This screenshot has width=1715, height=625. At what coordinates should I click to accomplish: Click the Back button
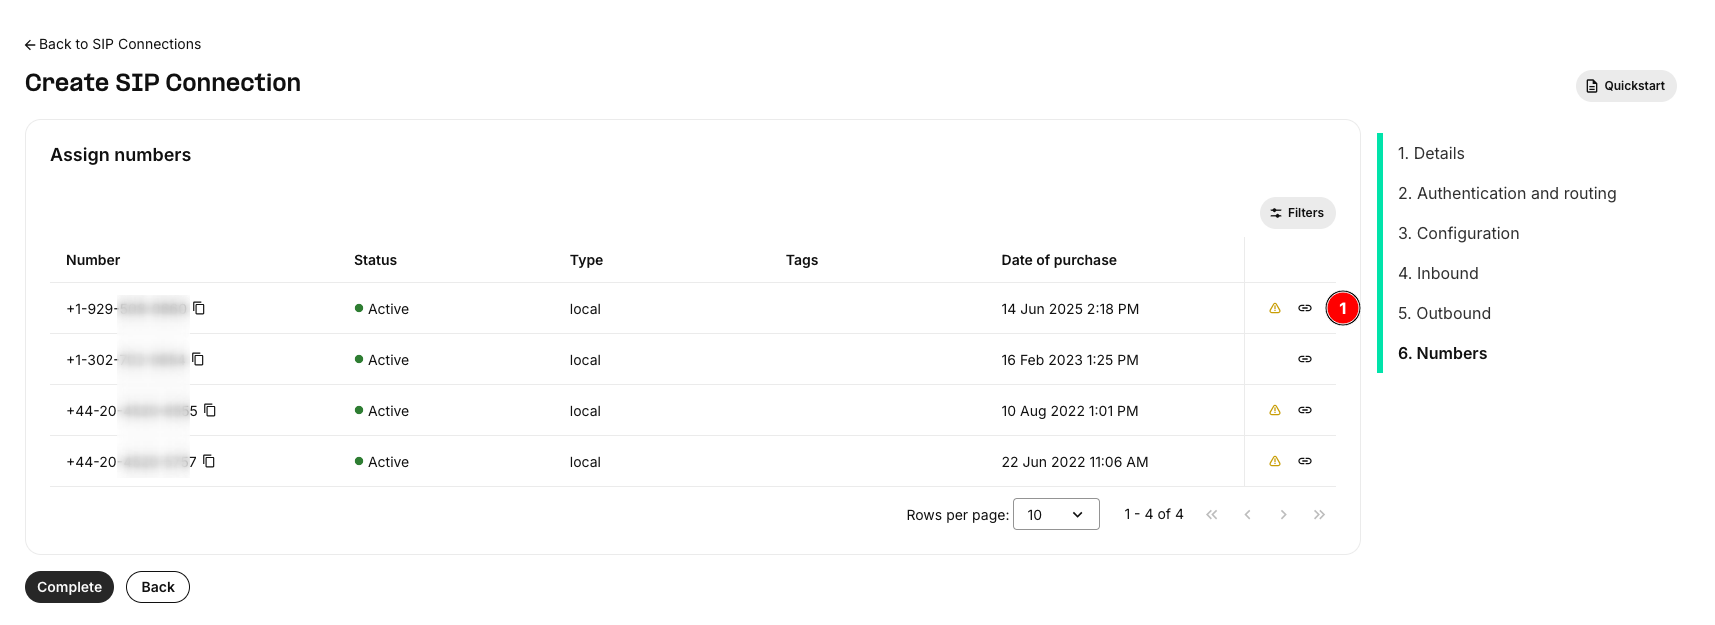(158, 587)
